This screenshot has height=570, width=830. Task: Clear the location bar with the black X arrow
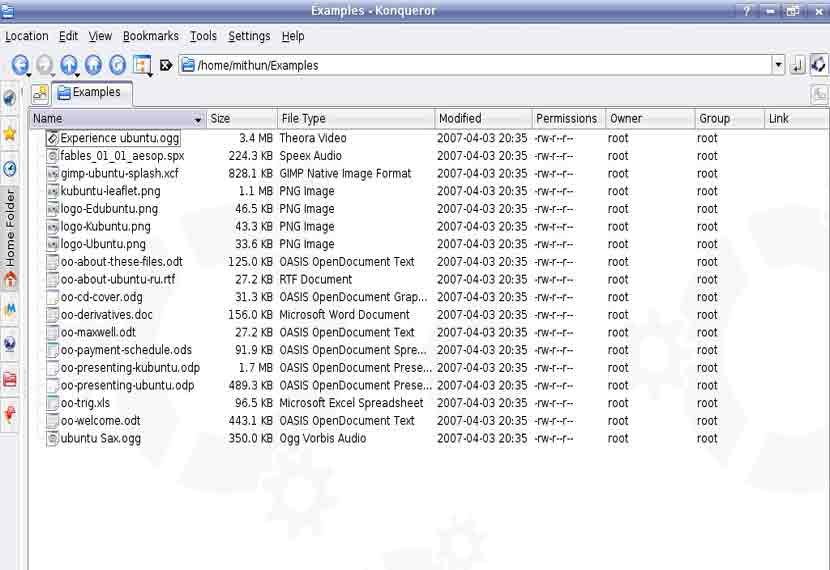click(166, 65)
